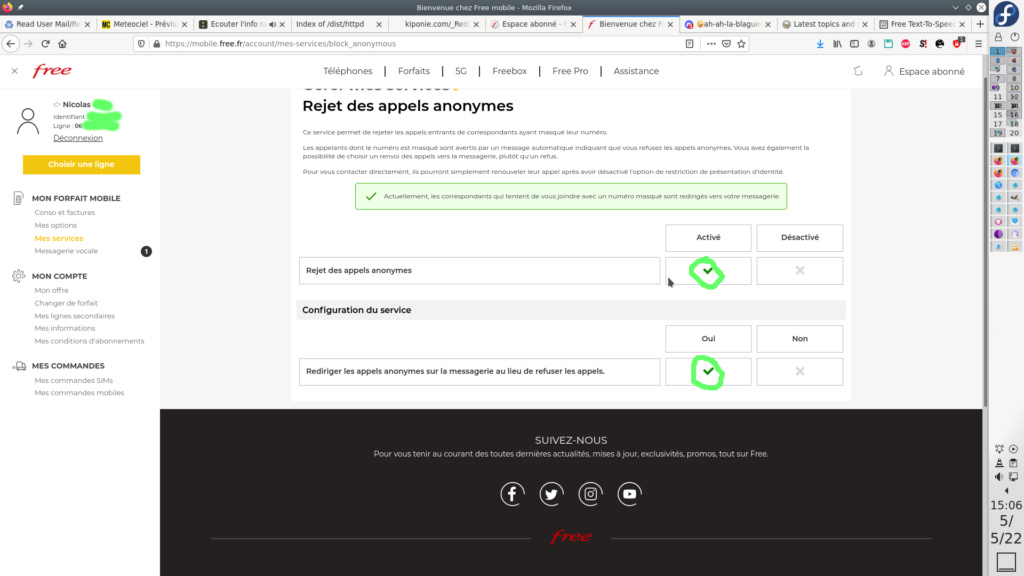Open Free's YouTube channel icon
Image resolution: width=1024 pixels, height=576 pixels.
pos(630,494)
